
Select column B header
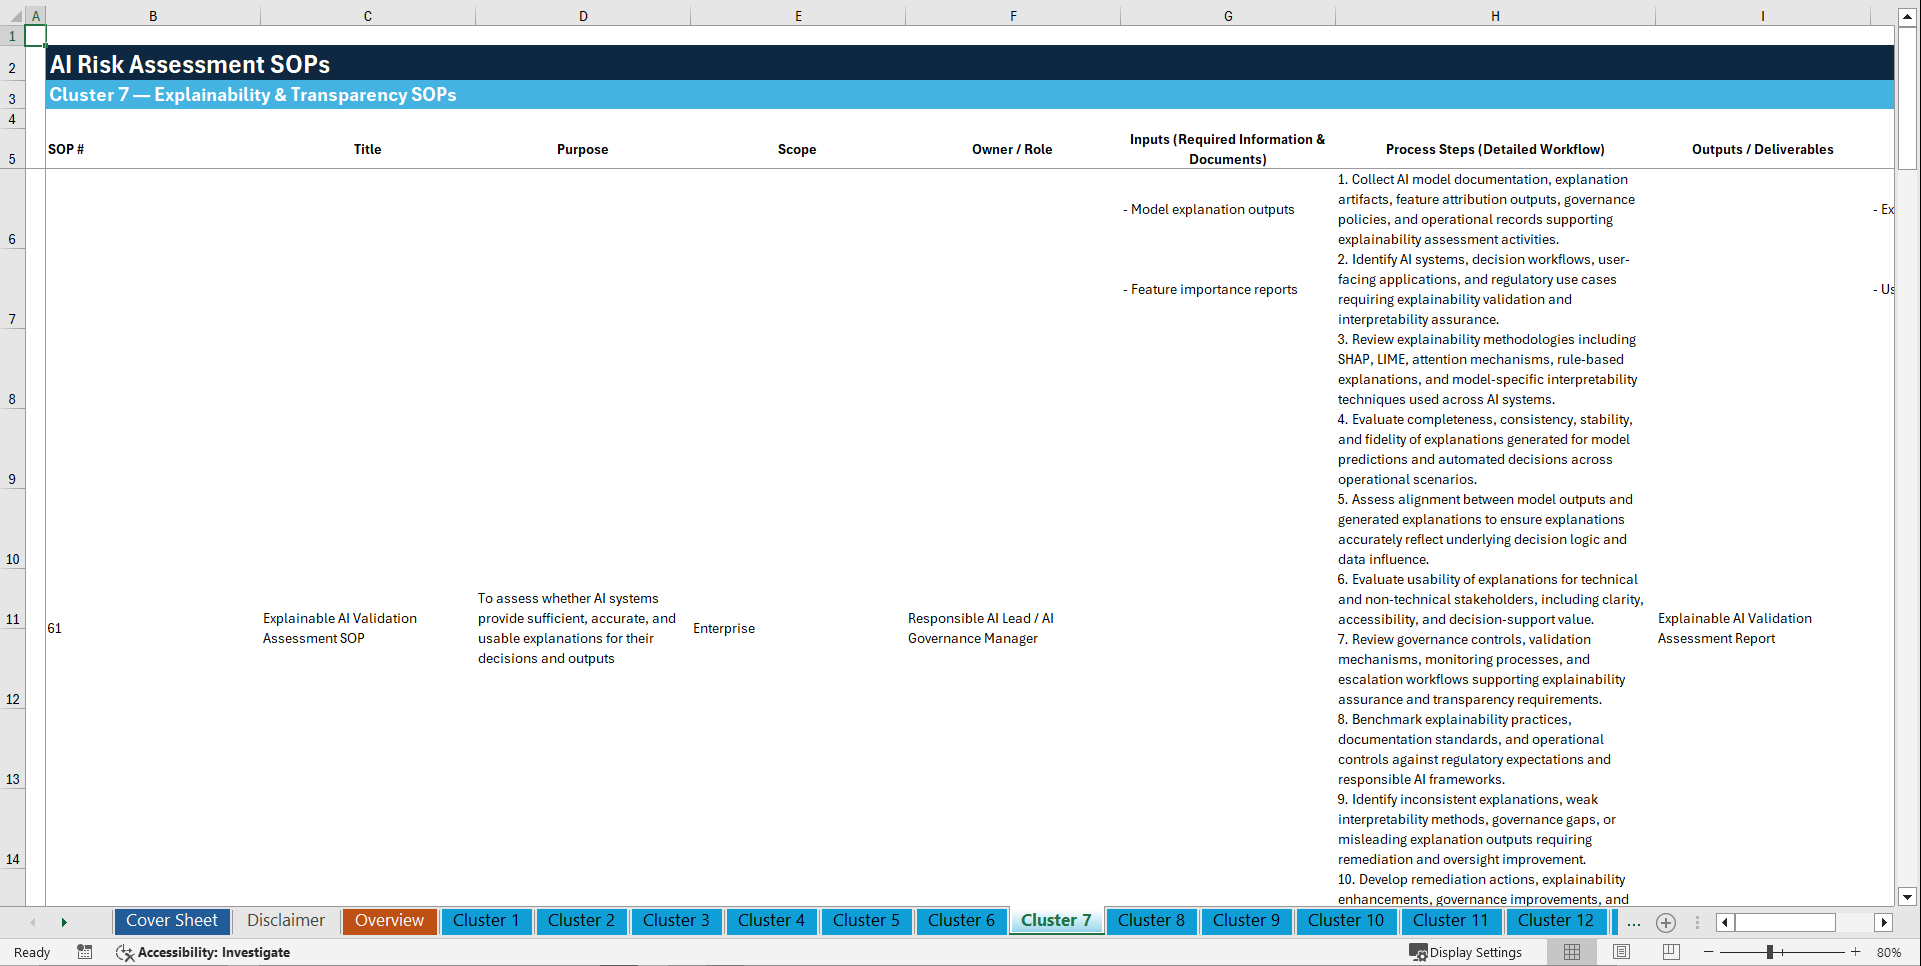(153, 16)
